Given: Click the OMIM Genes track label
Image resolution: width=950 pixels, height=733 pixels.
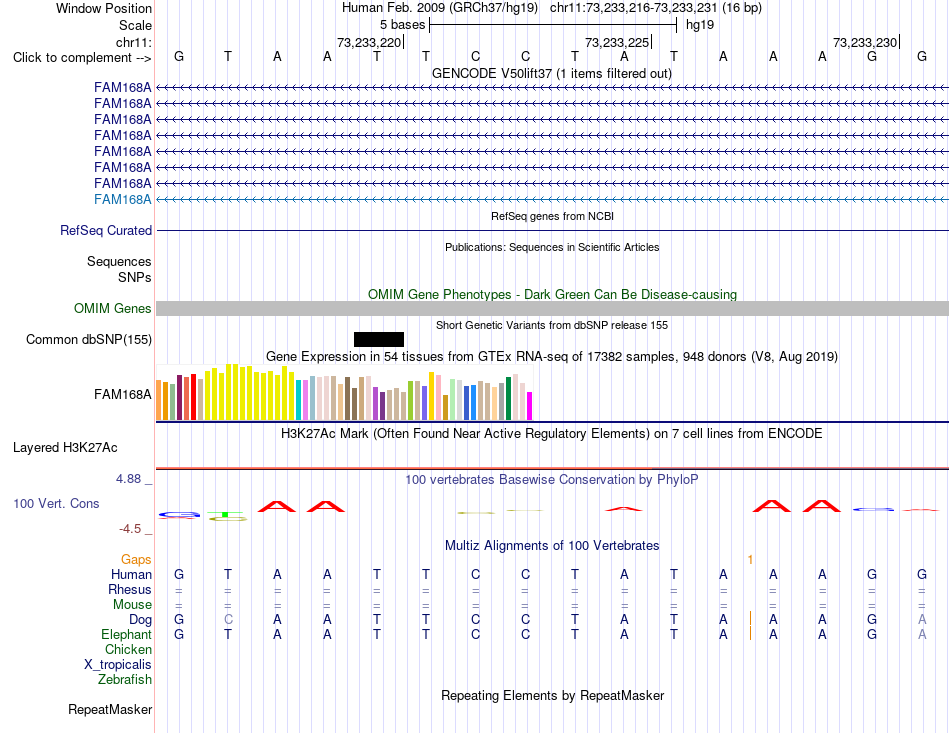Looking at the screenshot, I should 113,308.
